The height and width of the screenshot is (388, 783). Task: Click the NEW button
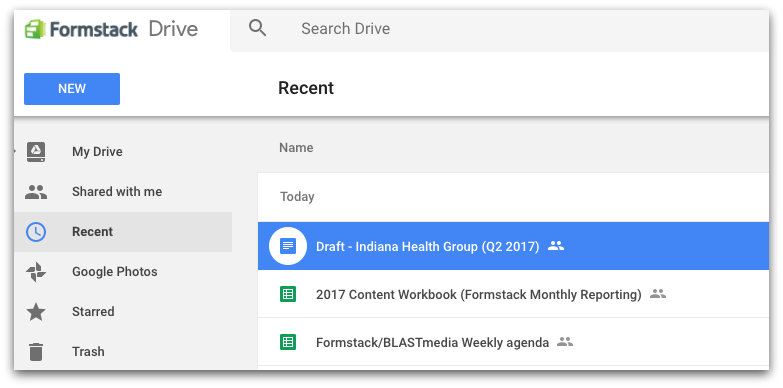[72, 89]
